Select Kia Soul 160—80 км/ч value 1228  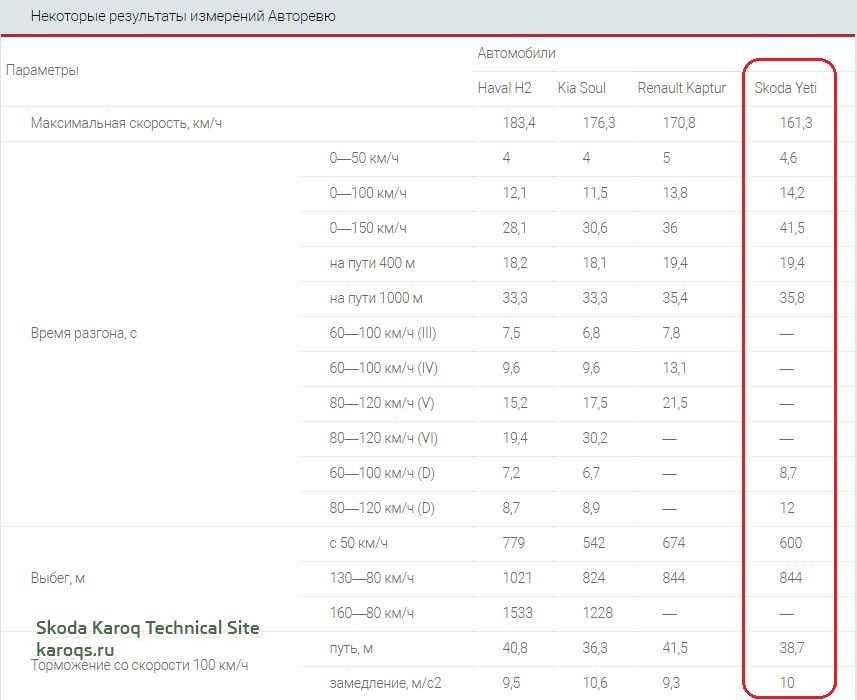coord(598,613)
